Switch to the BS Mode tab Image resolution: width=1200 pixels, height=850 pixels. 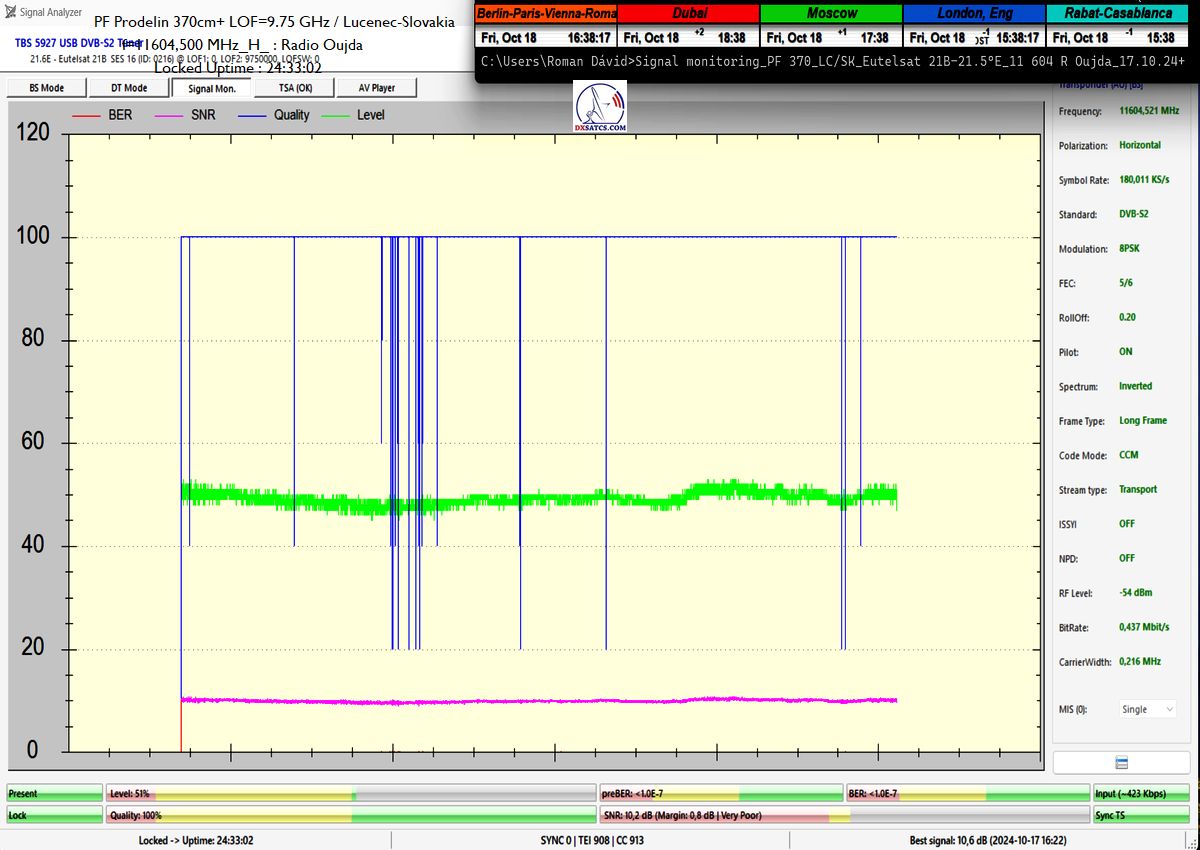[x=46, y=88]
